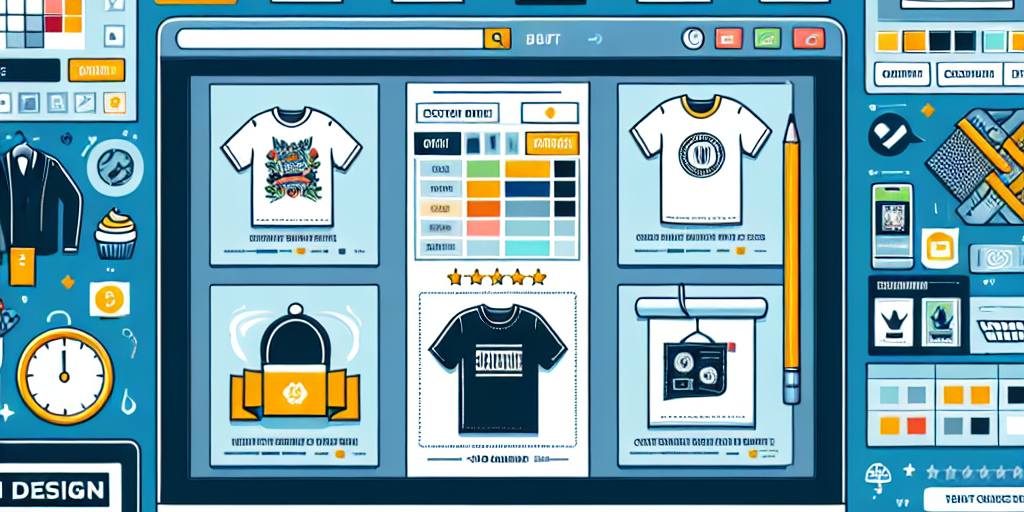The image size is (1024, 512).
Task: Pick the green swatch in color grid
Action: (x=483, y=169)
